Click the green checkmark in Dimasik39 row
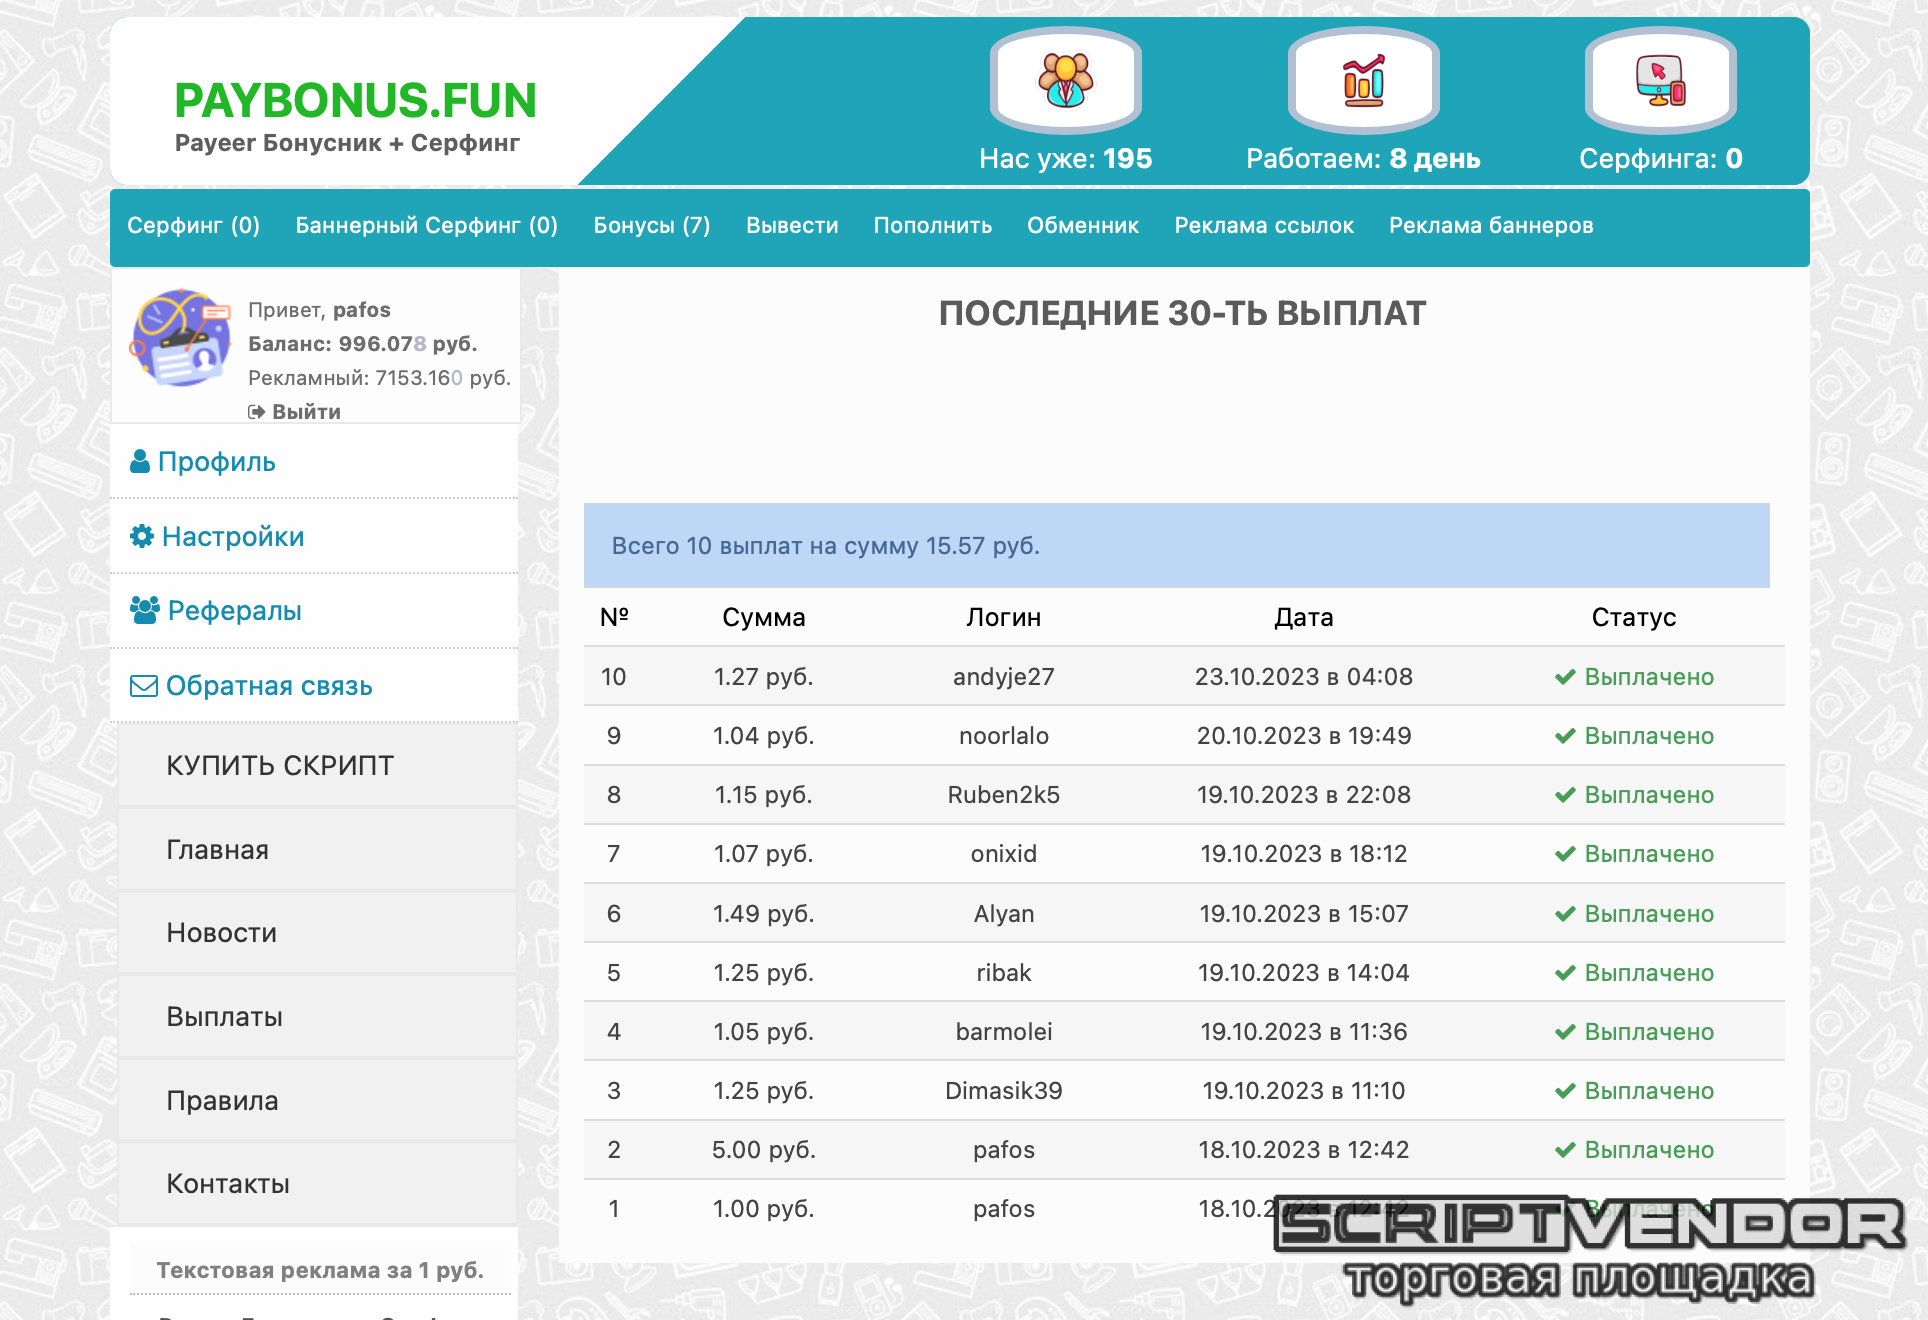This screenshot has width=1928, height=1320. 1566,1091
